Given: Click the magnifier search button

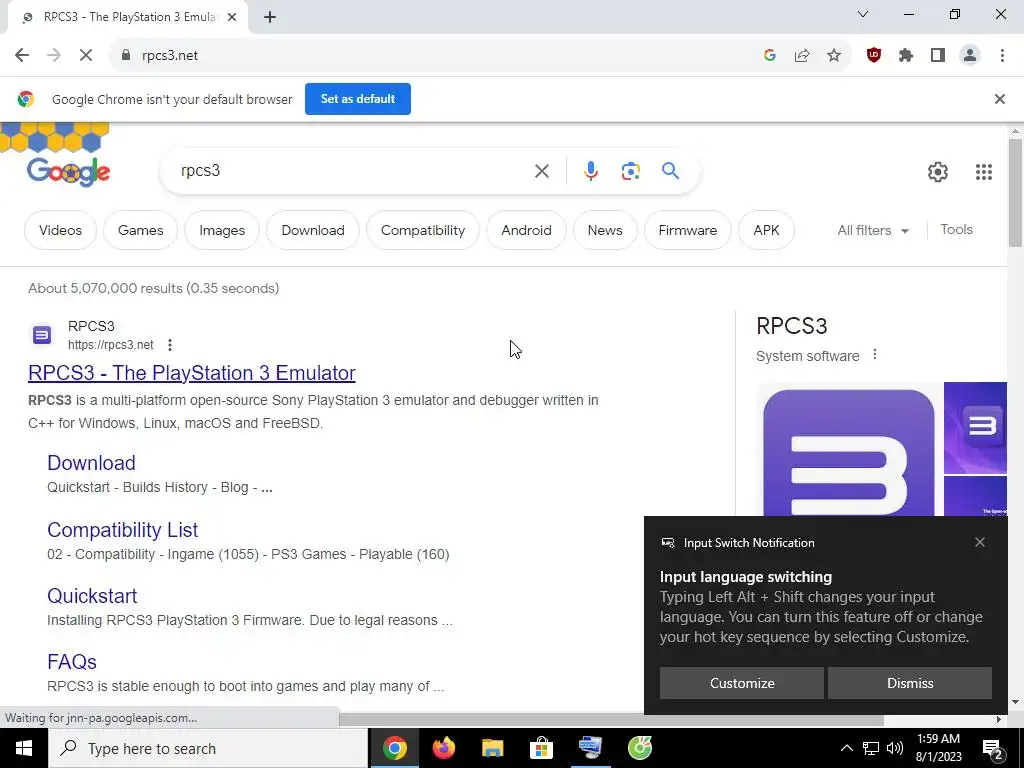Looking at the screenshot, I should 670,171.
